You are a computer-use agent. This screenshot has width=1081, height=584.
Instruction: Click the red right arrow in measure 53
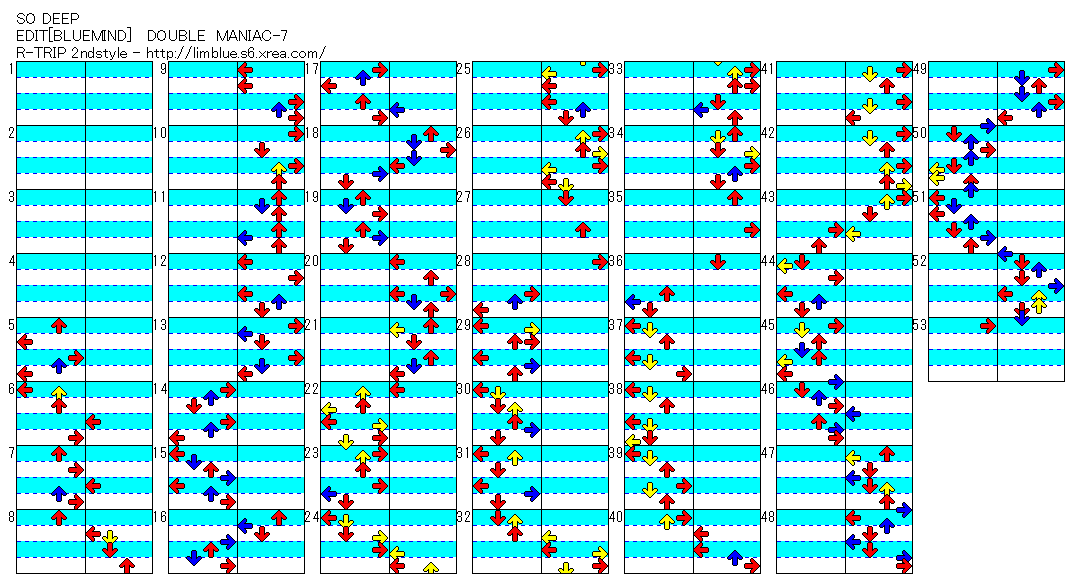click(988, 325)
